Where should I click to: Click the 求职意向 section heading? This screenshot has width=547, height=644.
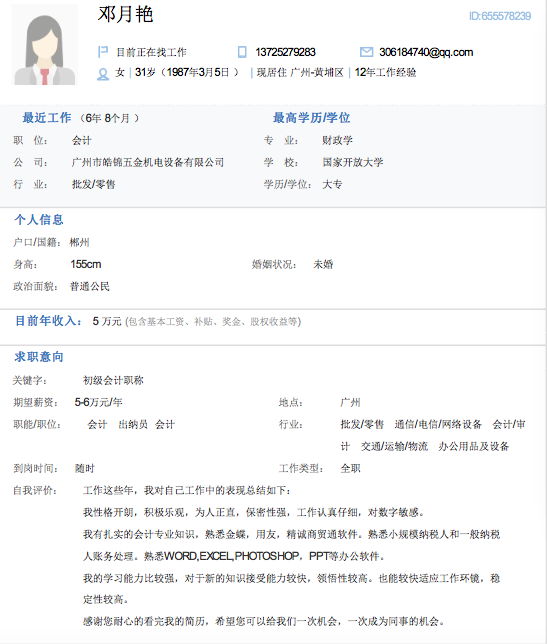pyautogui.click(x=39, y=357)
